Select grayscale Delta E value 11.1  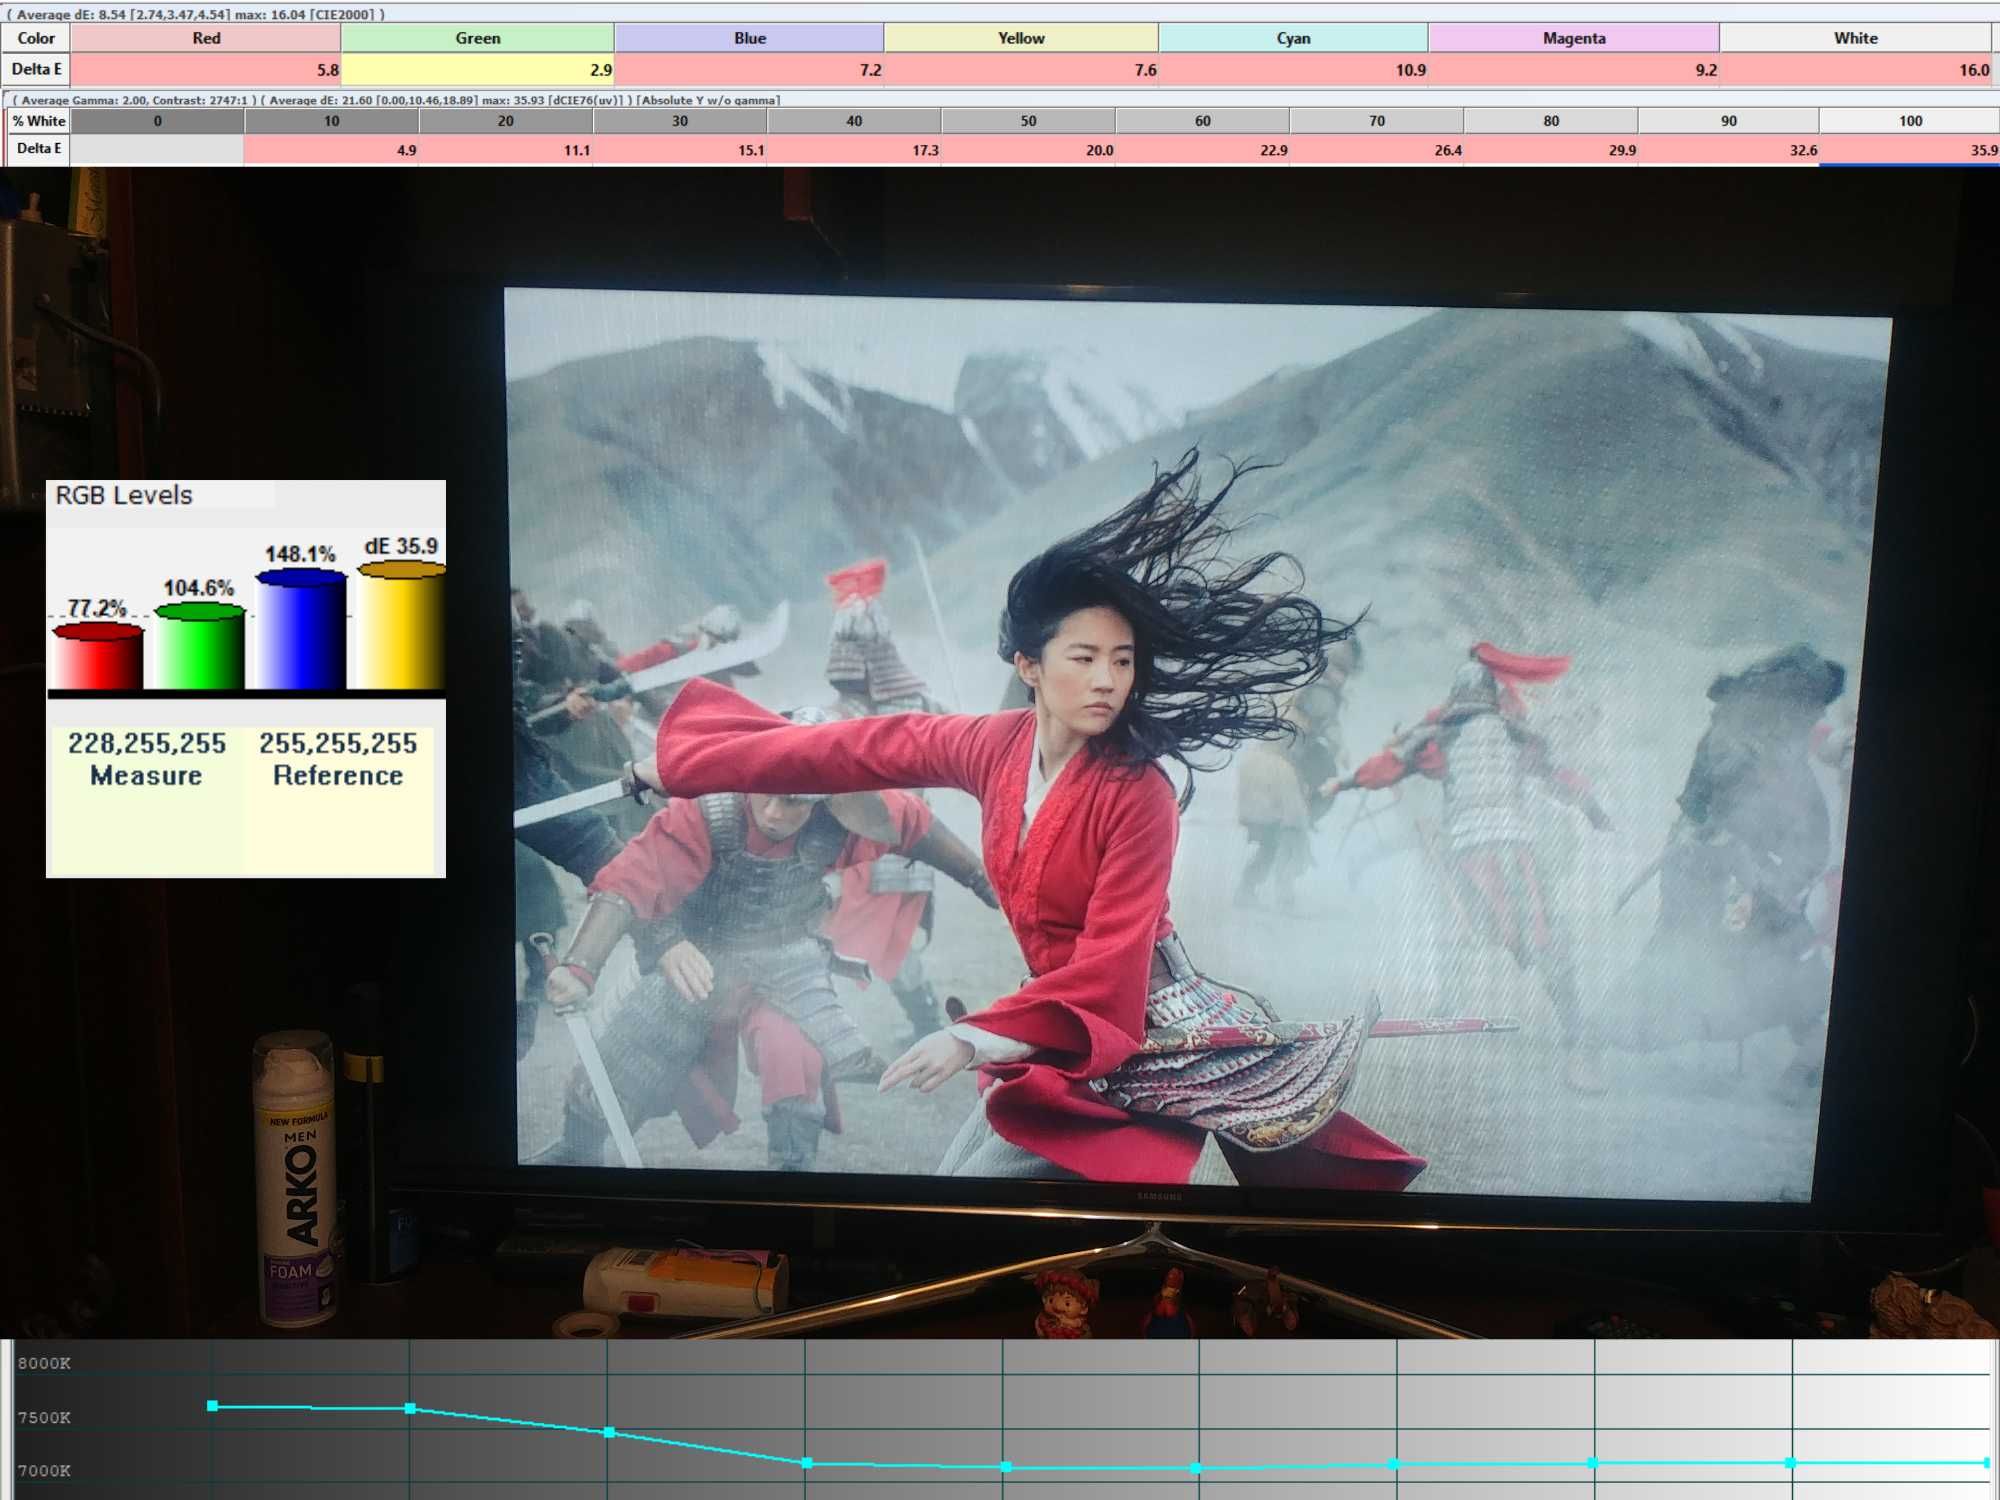click(506, 150)
